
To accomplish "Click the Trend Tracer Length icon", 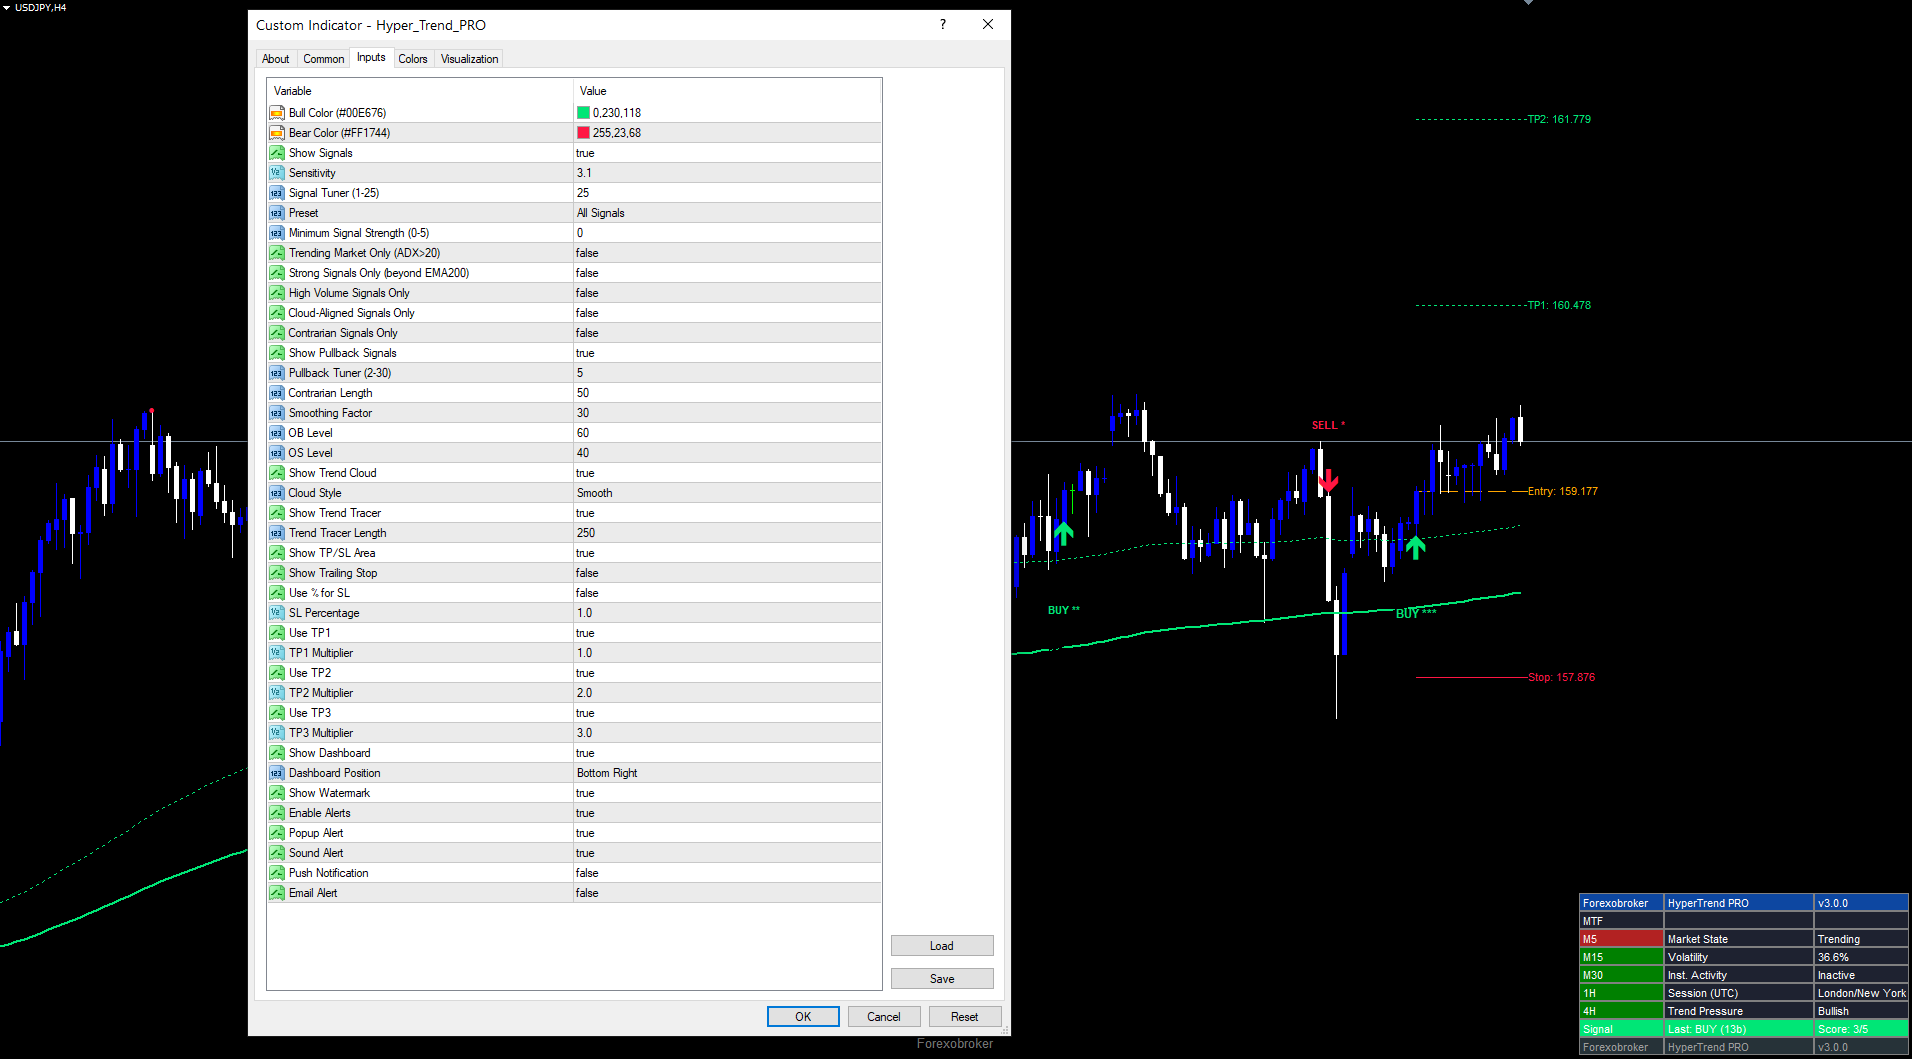I will 277,533.
